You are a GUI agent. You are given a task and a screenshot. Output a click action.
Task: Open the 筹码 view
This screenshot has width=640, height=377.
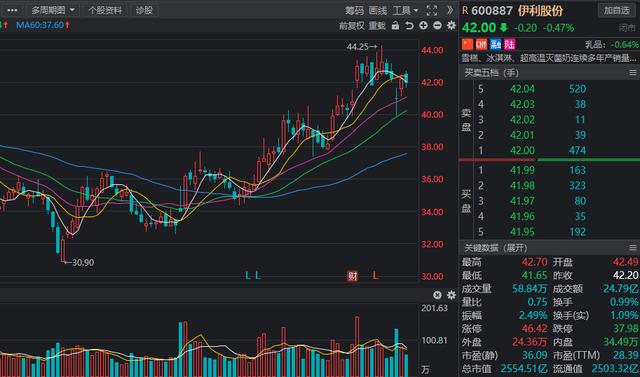tap(353, 11)
